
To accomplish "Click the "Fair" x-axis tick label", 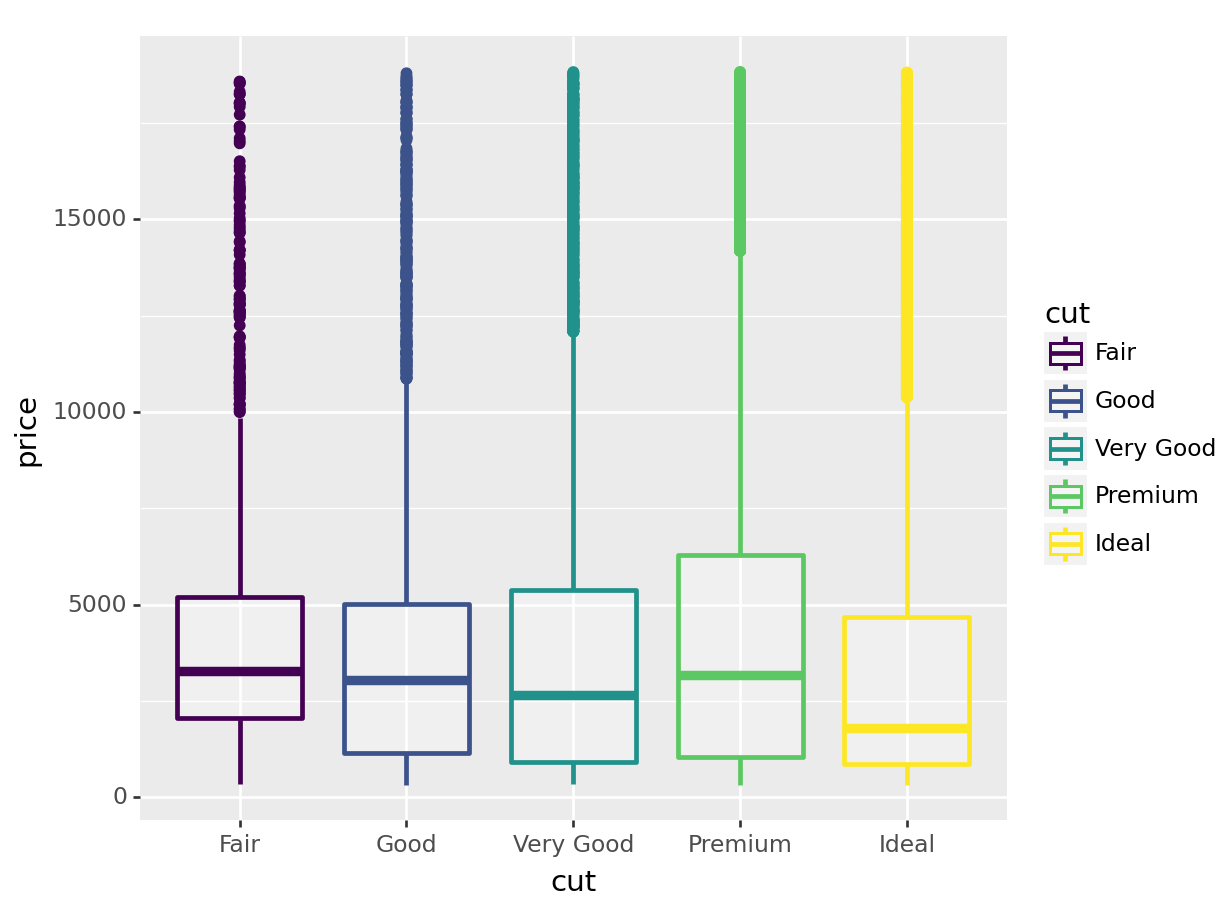I will (x=240, y=845).
